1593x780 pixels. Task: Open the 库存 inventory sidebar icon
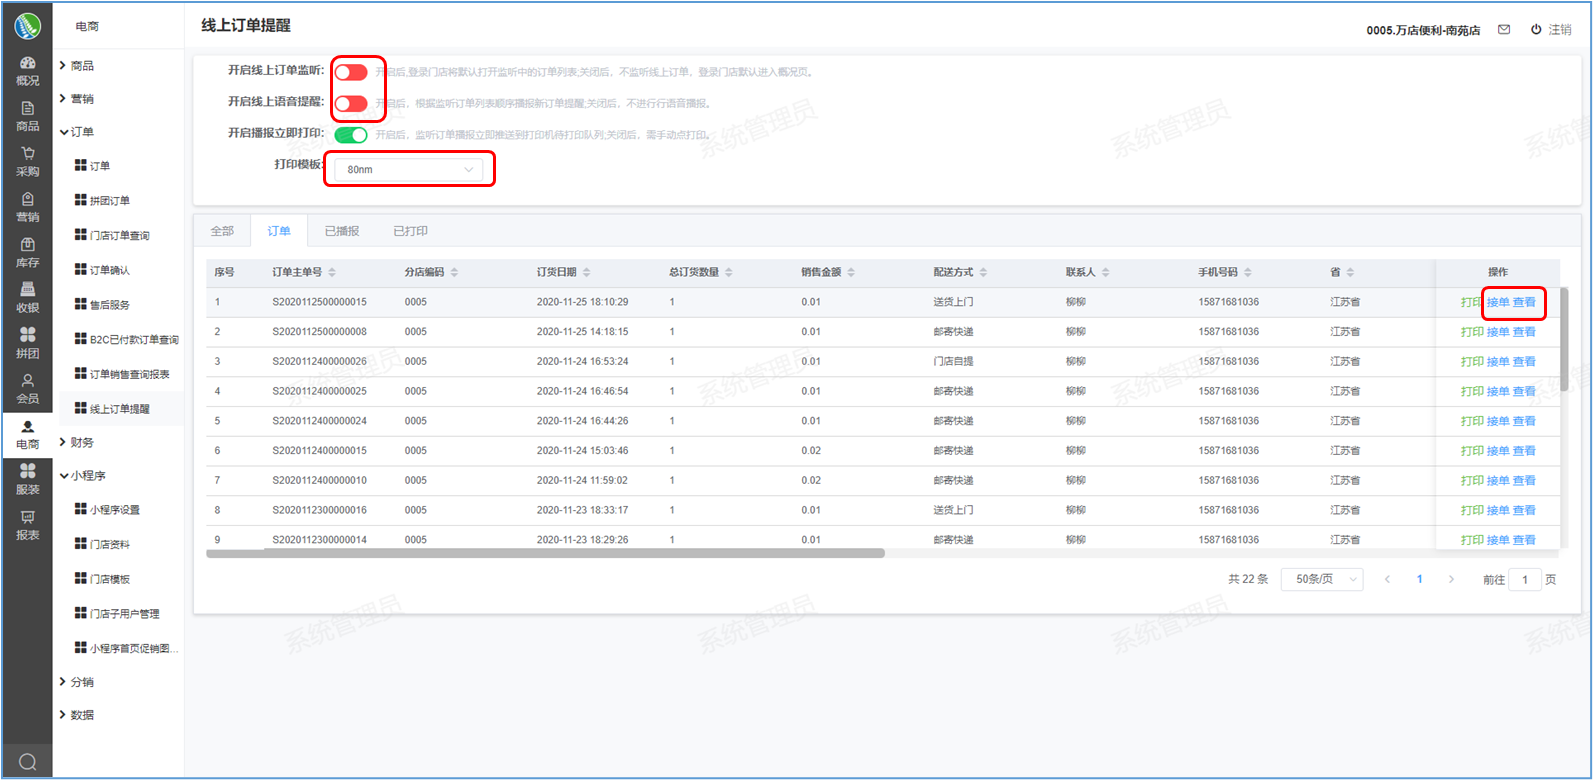point(27,252)
